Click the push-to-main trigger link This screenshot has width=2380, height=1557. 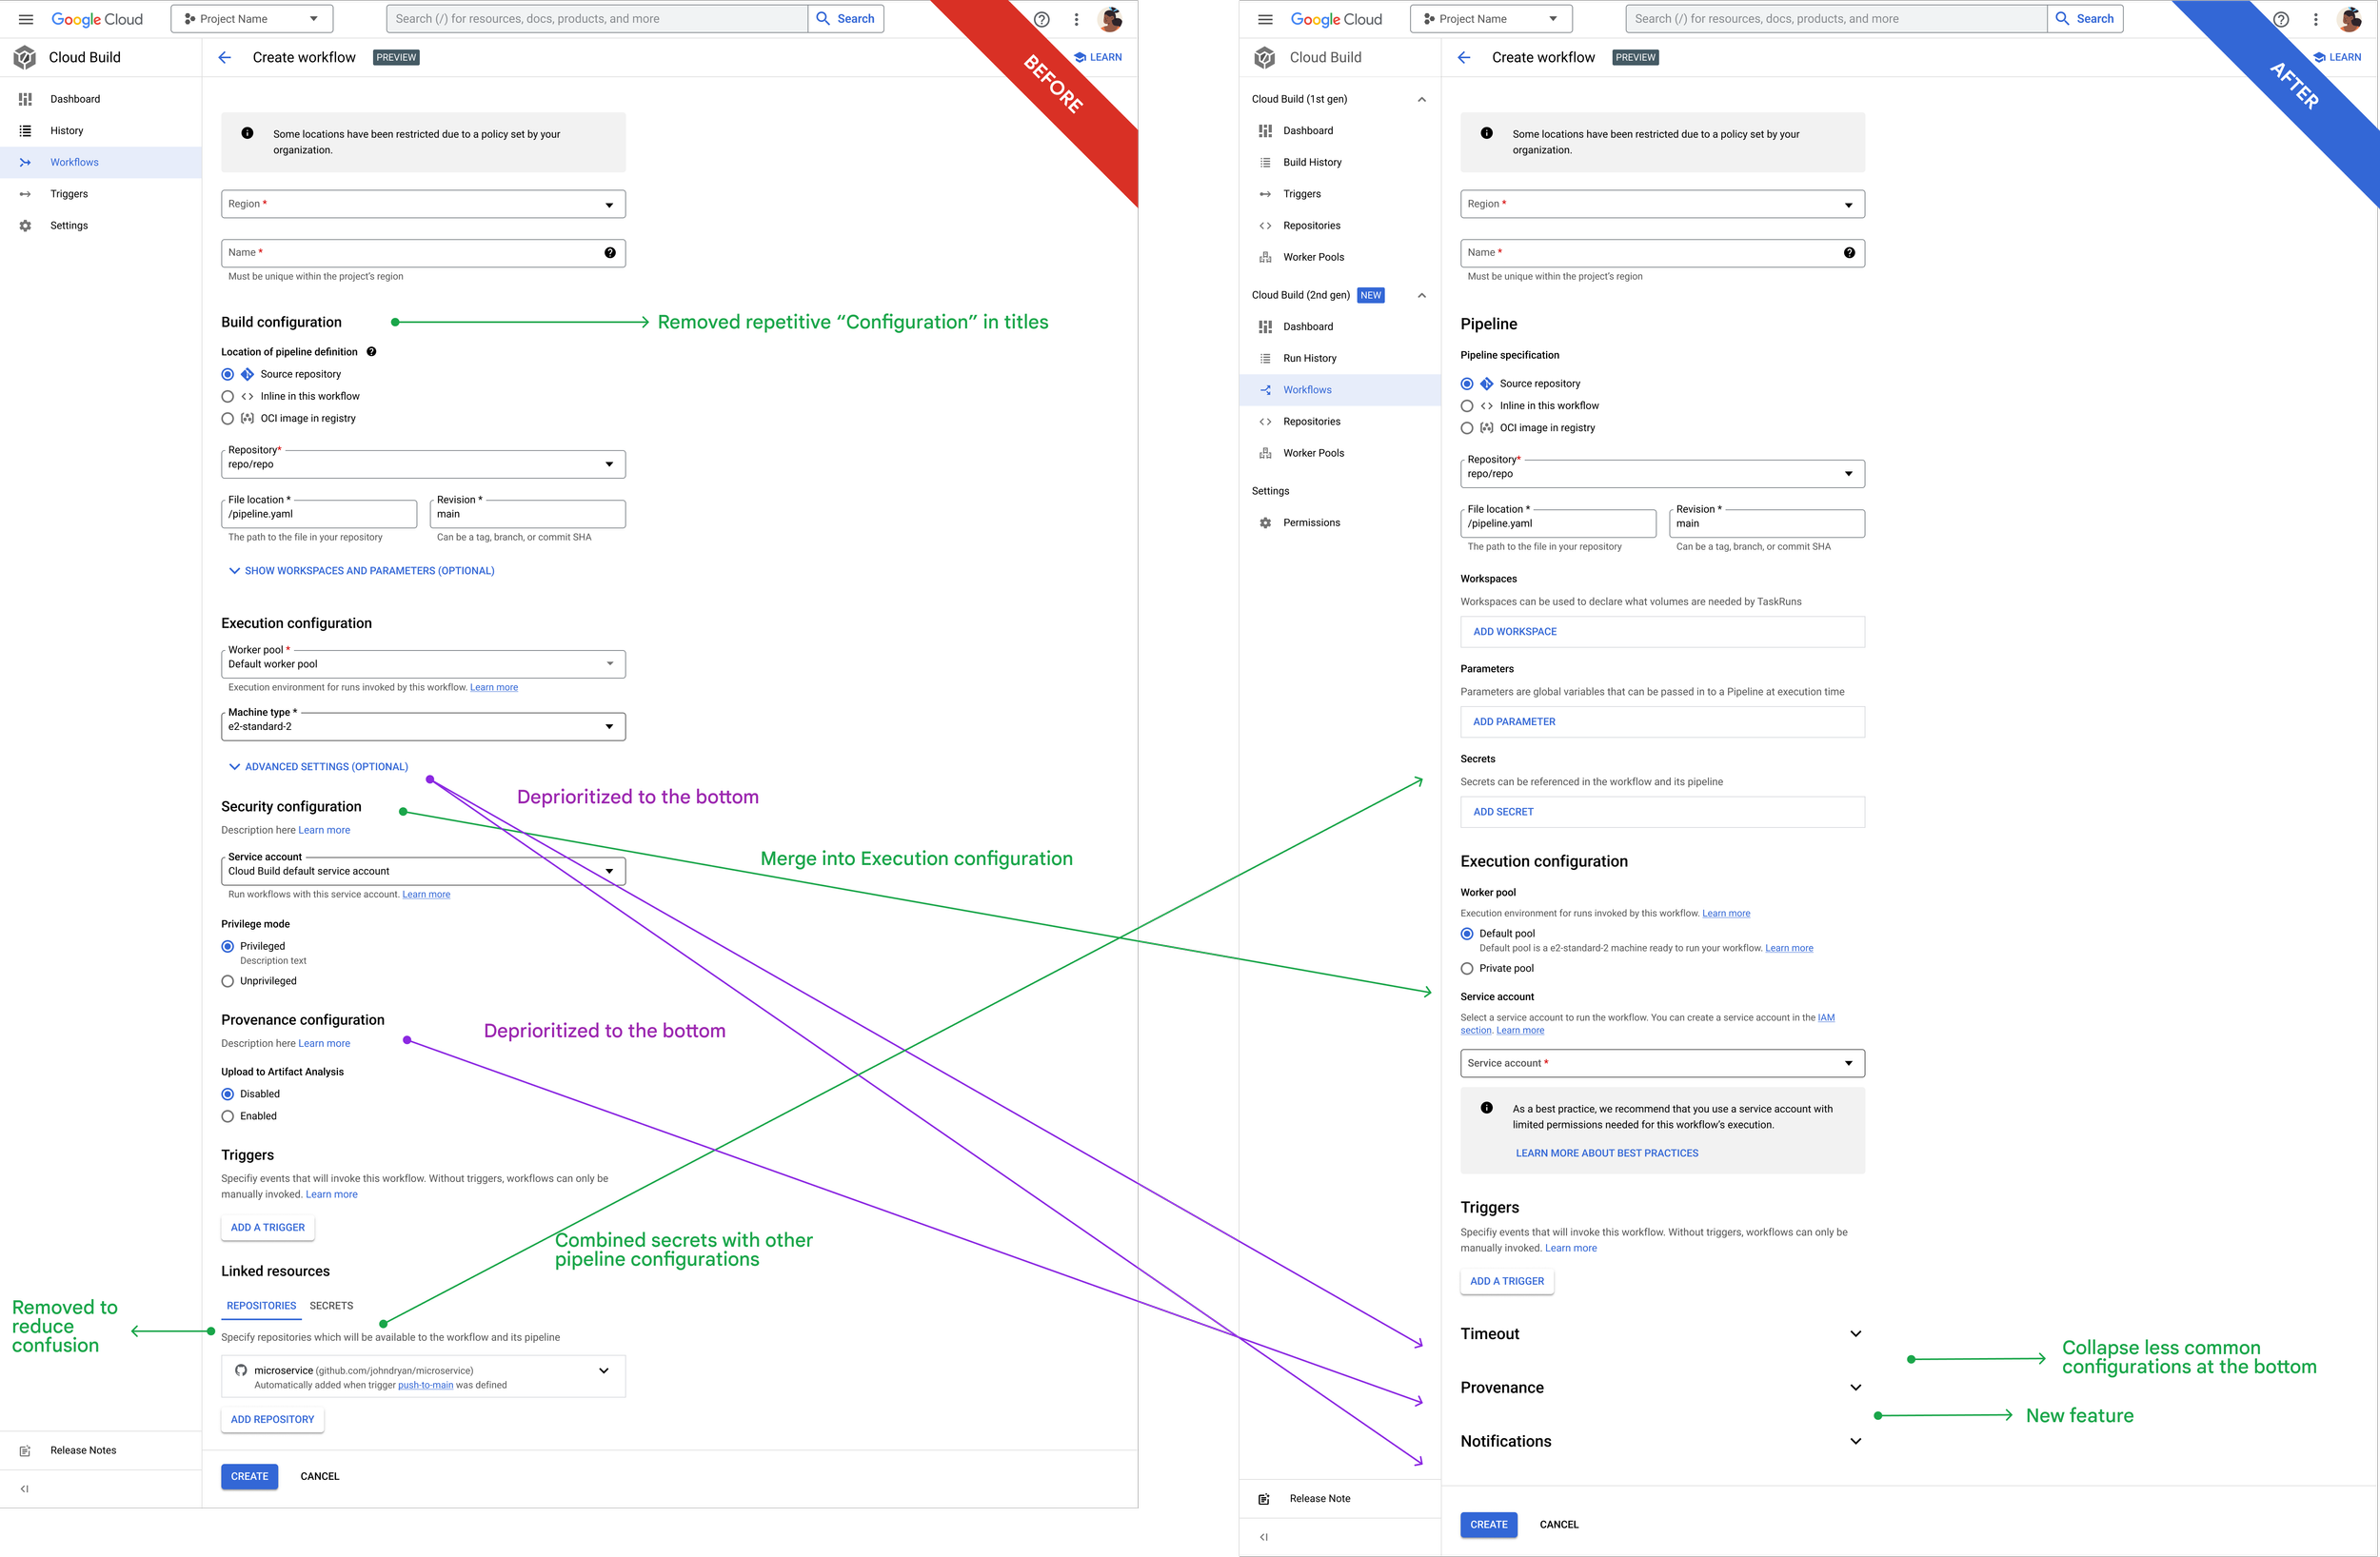[425, 1386]
